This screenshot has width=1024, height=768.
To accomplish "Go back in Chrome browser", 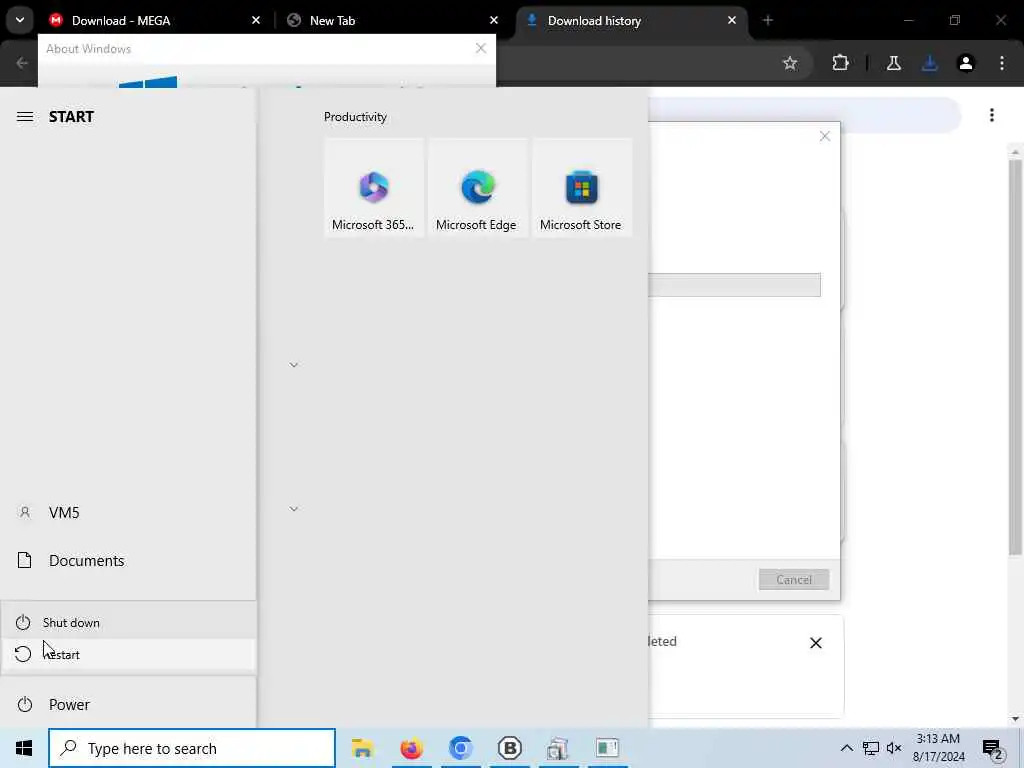I will point(22,63).
